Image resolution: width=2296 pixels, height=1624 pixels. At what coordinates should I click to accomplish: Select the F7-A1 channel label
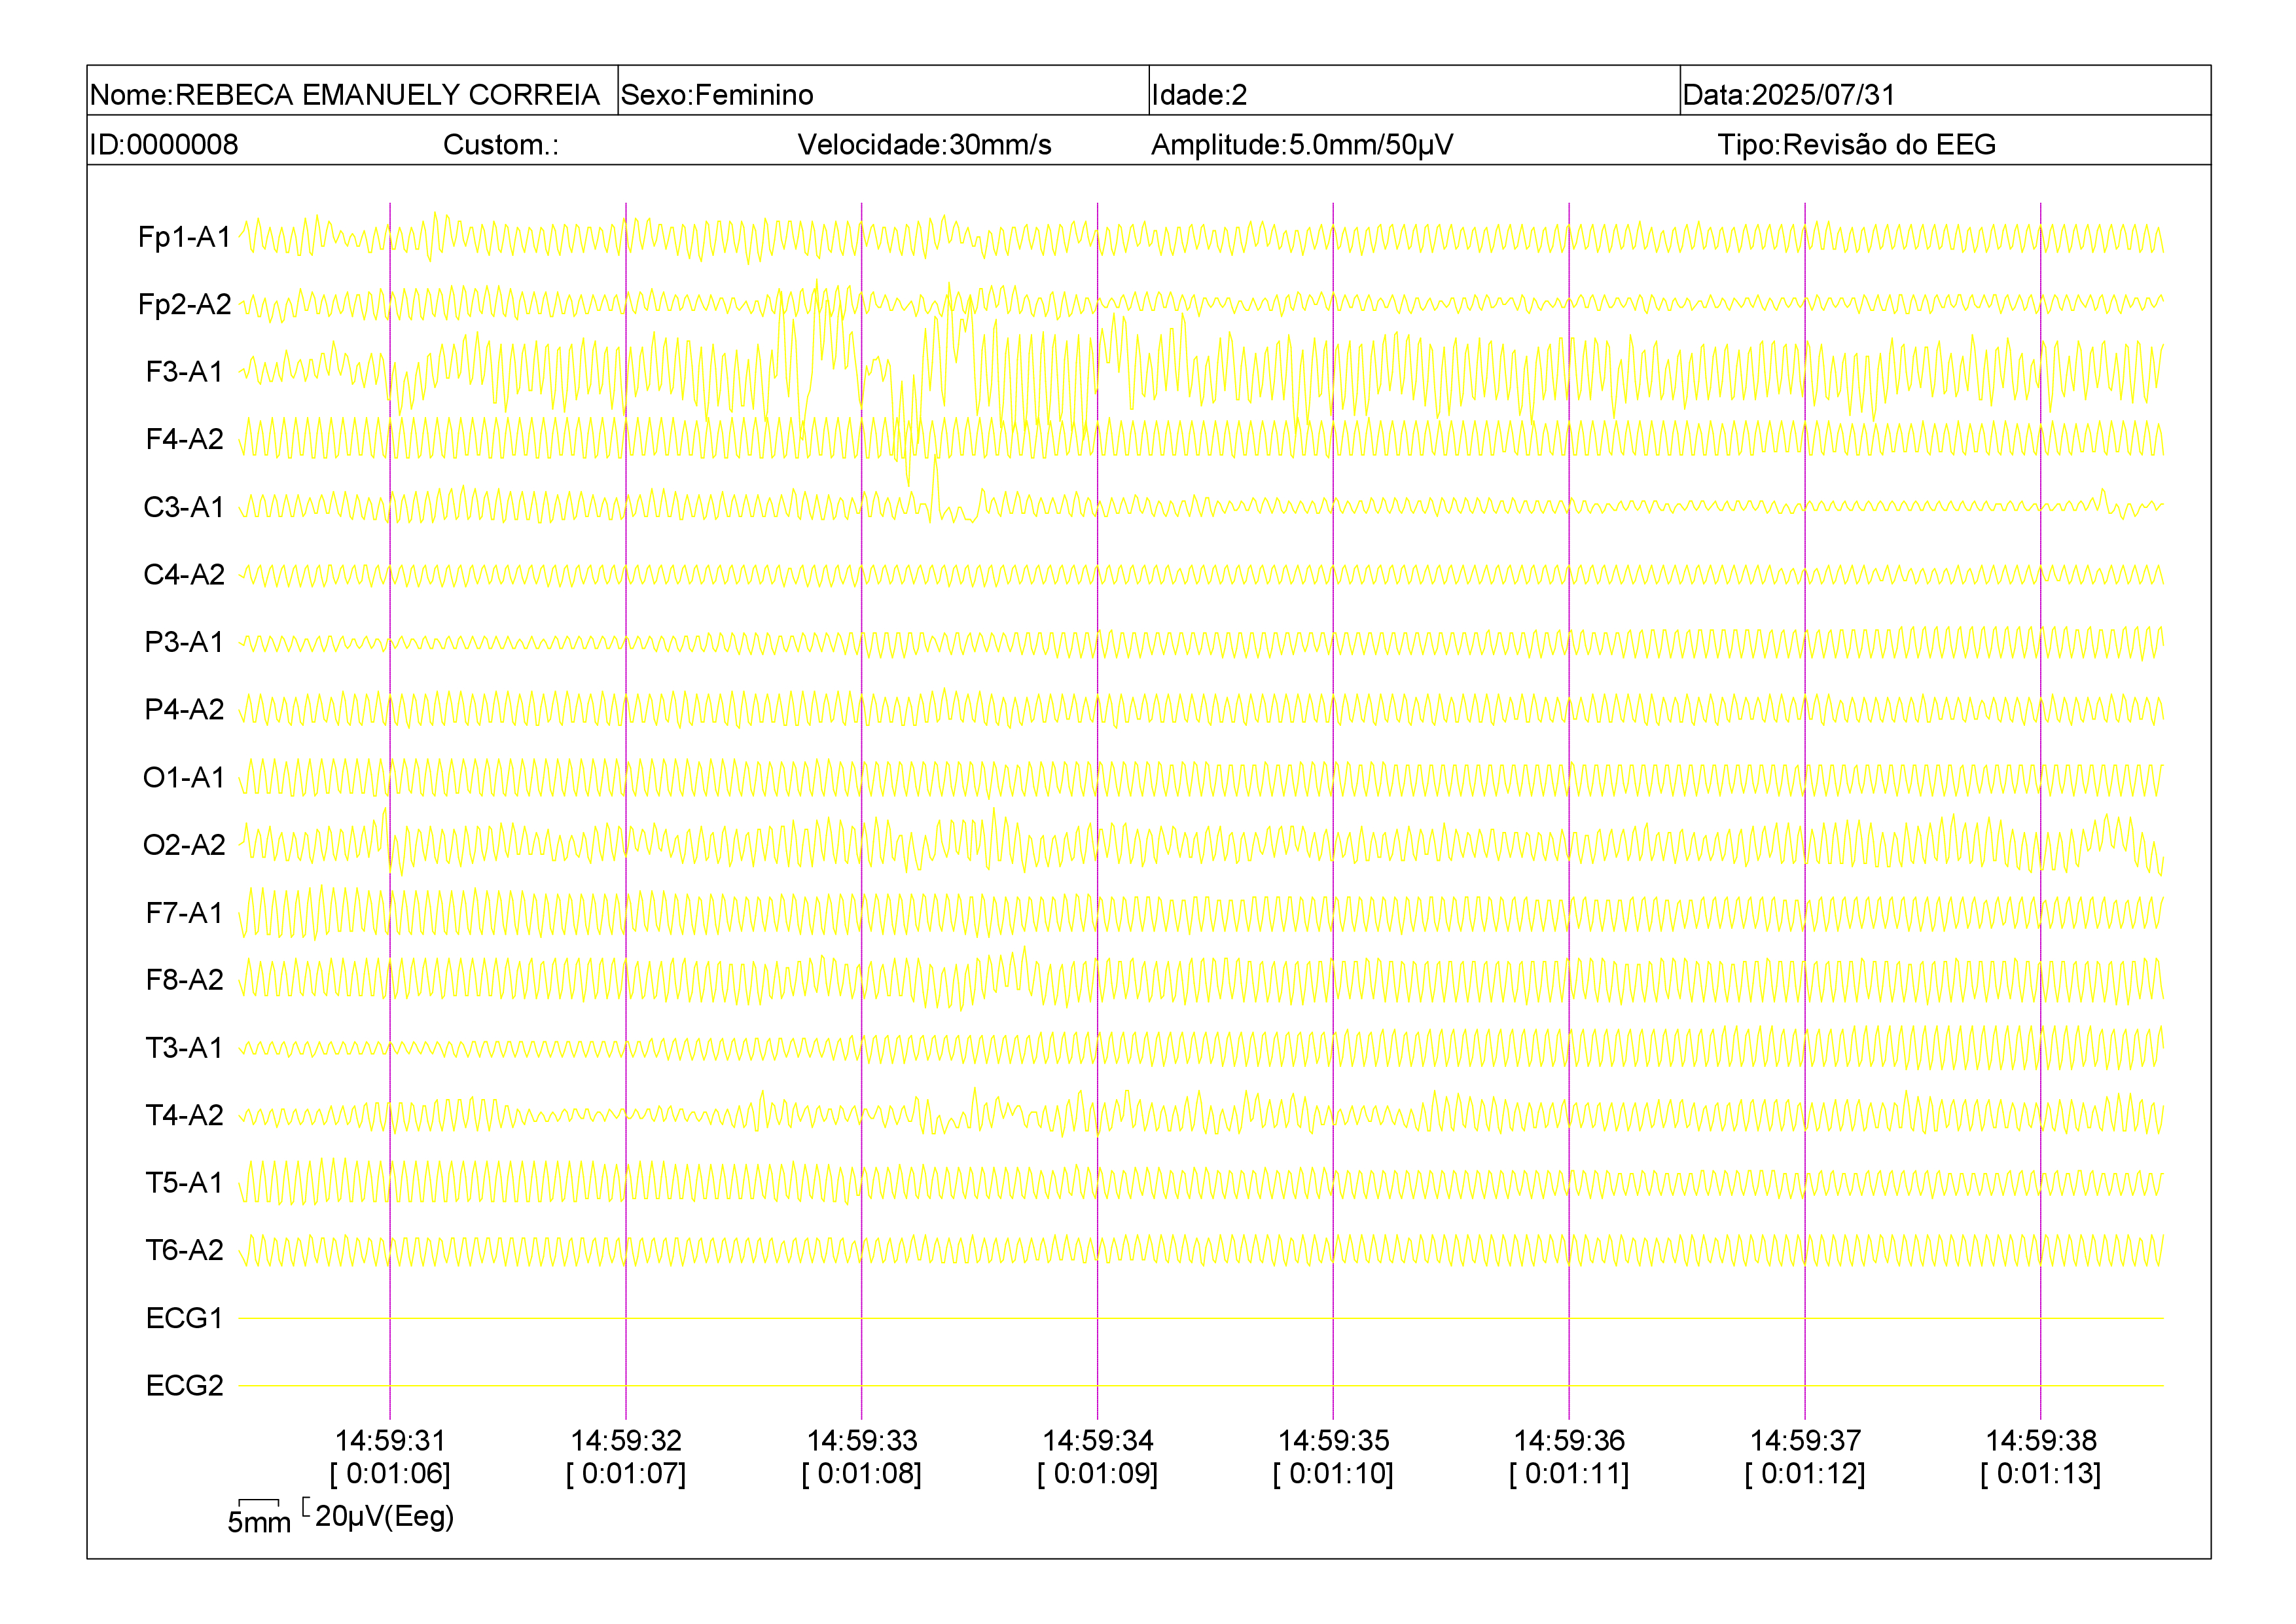184,912
